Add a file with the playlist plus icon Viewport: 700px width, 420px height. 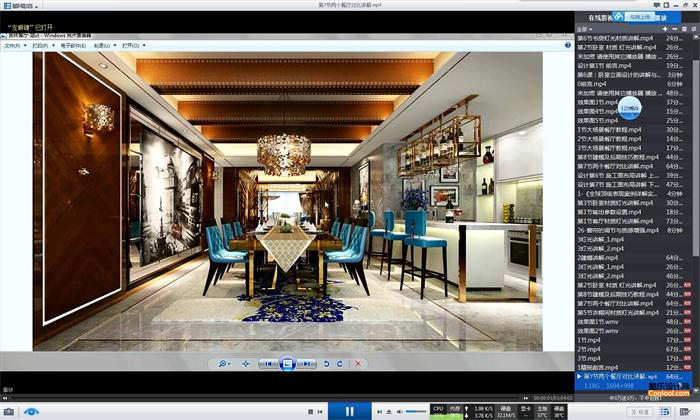[665, 29]
